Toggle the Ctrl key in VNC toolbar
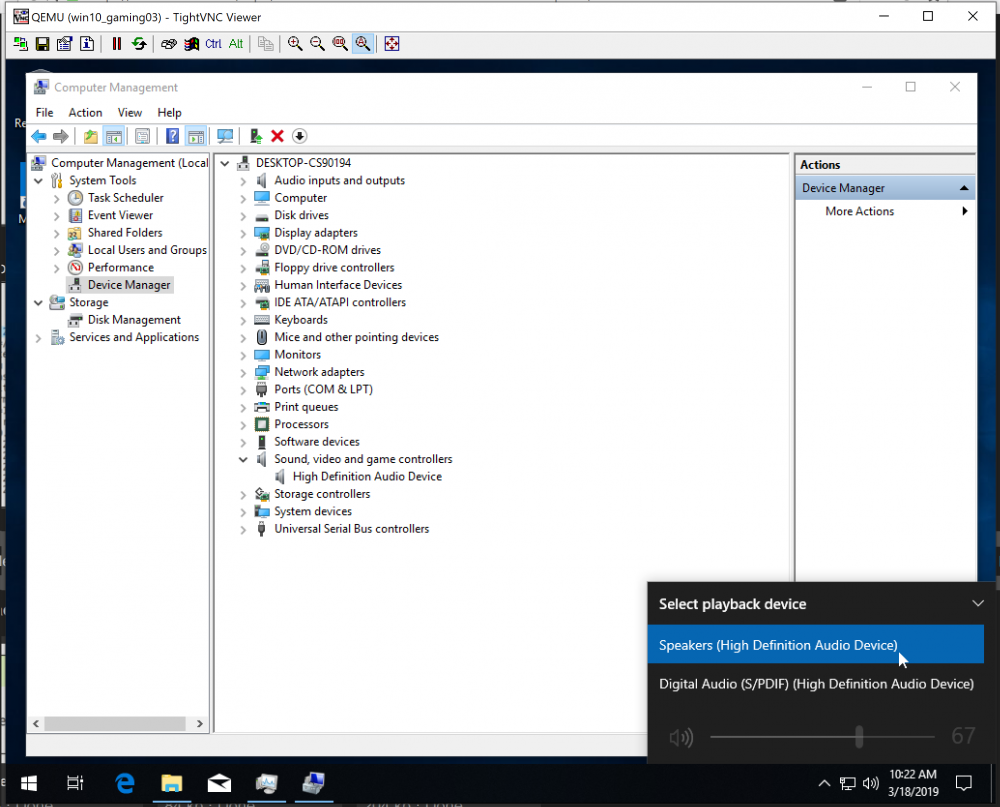Viewport: 1000px width, 807px height. pyautogui.click(x=214, y=43)
